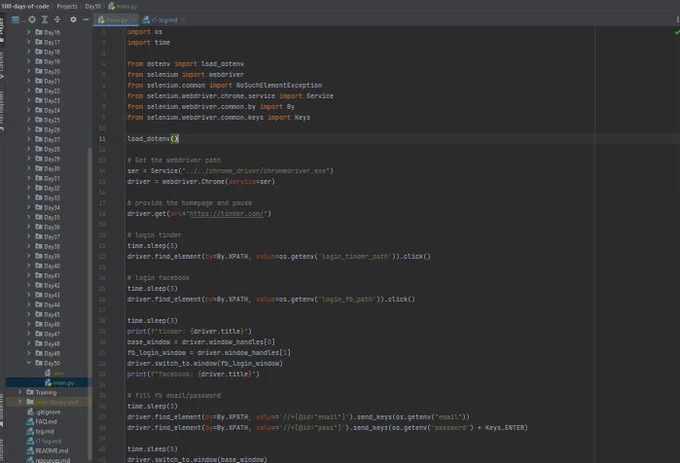Select the Day22 folder row
The image size is (680, 463).
[49, 91]
